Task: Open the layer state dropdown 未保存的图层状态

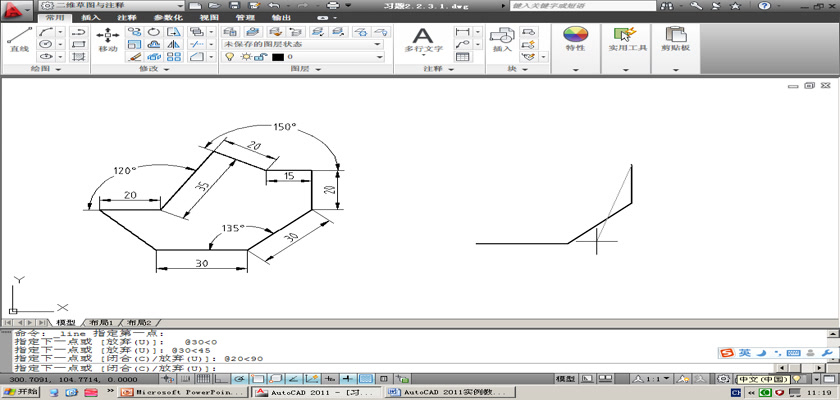Action: (x=303, y=44)
